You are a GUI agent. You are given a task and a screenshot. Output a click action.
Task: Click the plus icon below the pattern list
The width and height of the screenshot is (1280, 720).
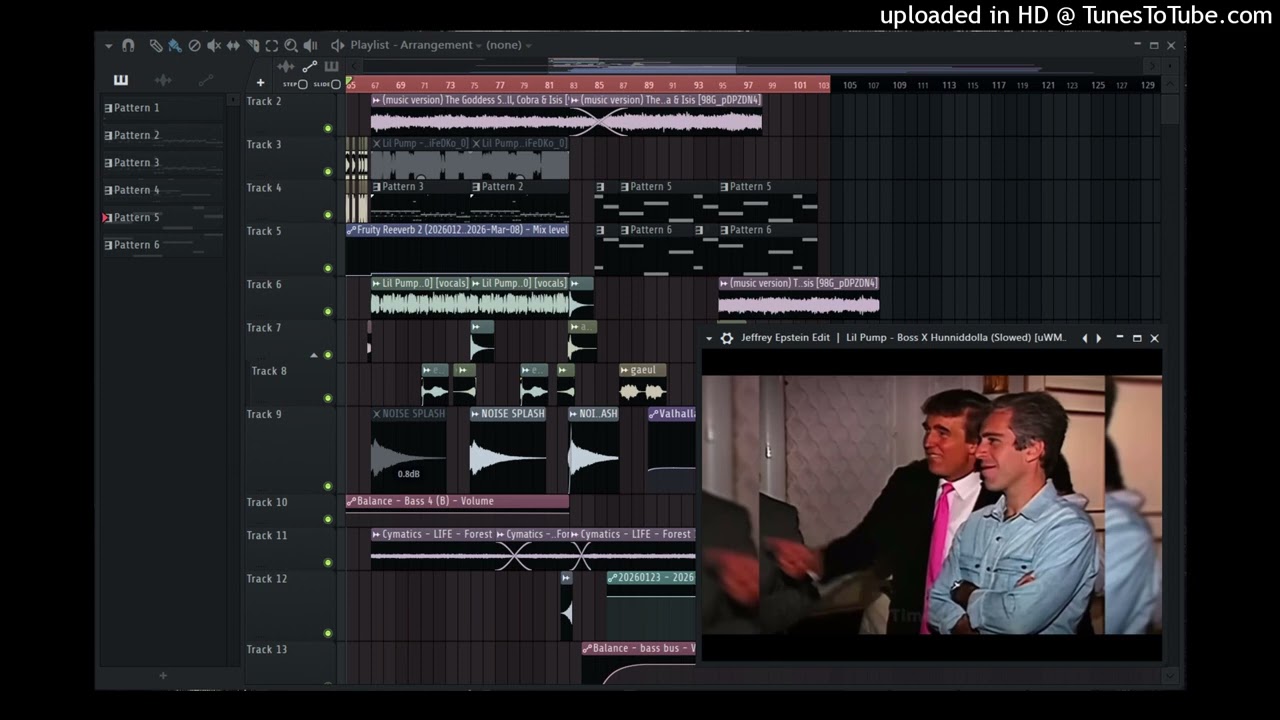click(163, 676)
